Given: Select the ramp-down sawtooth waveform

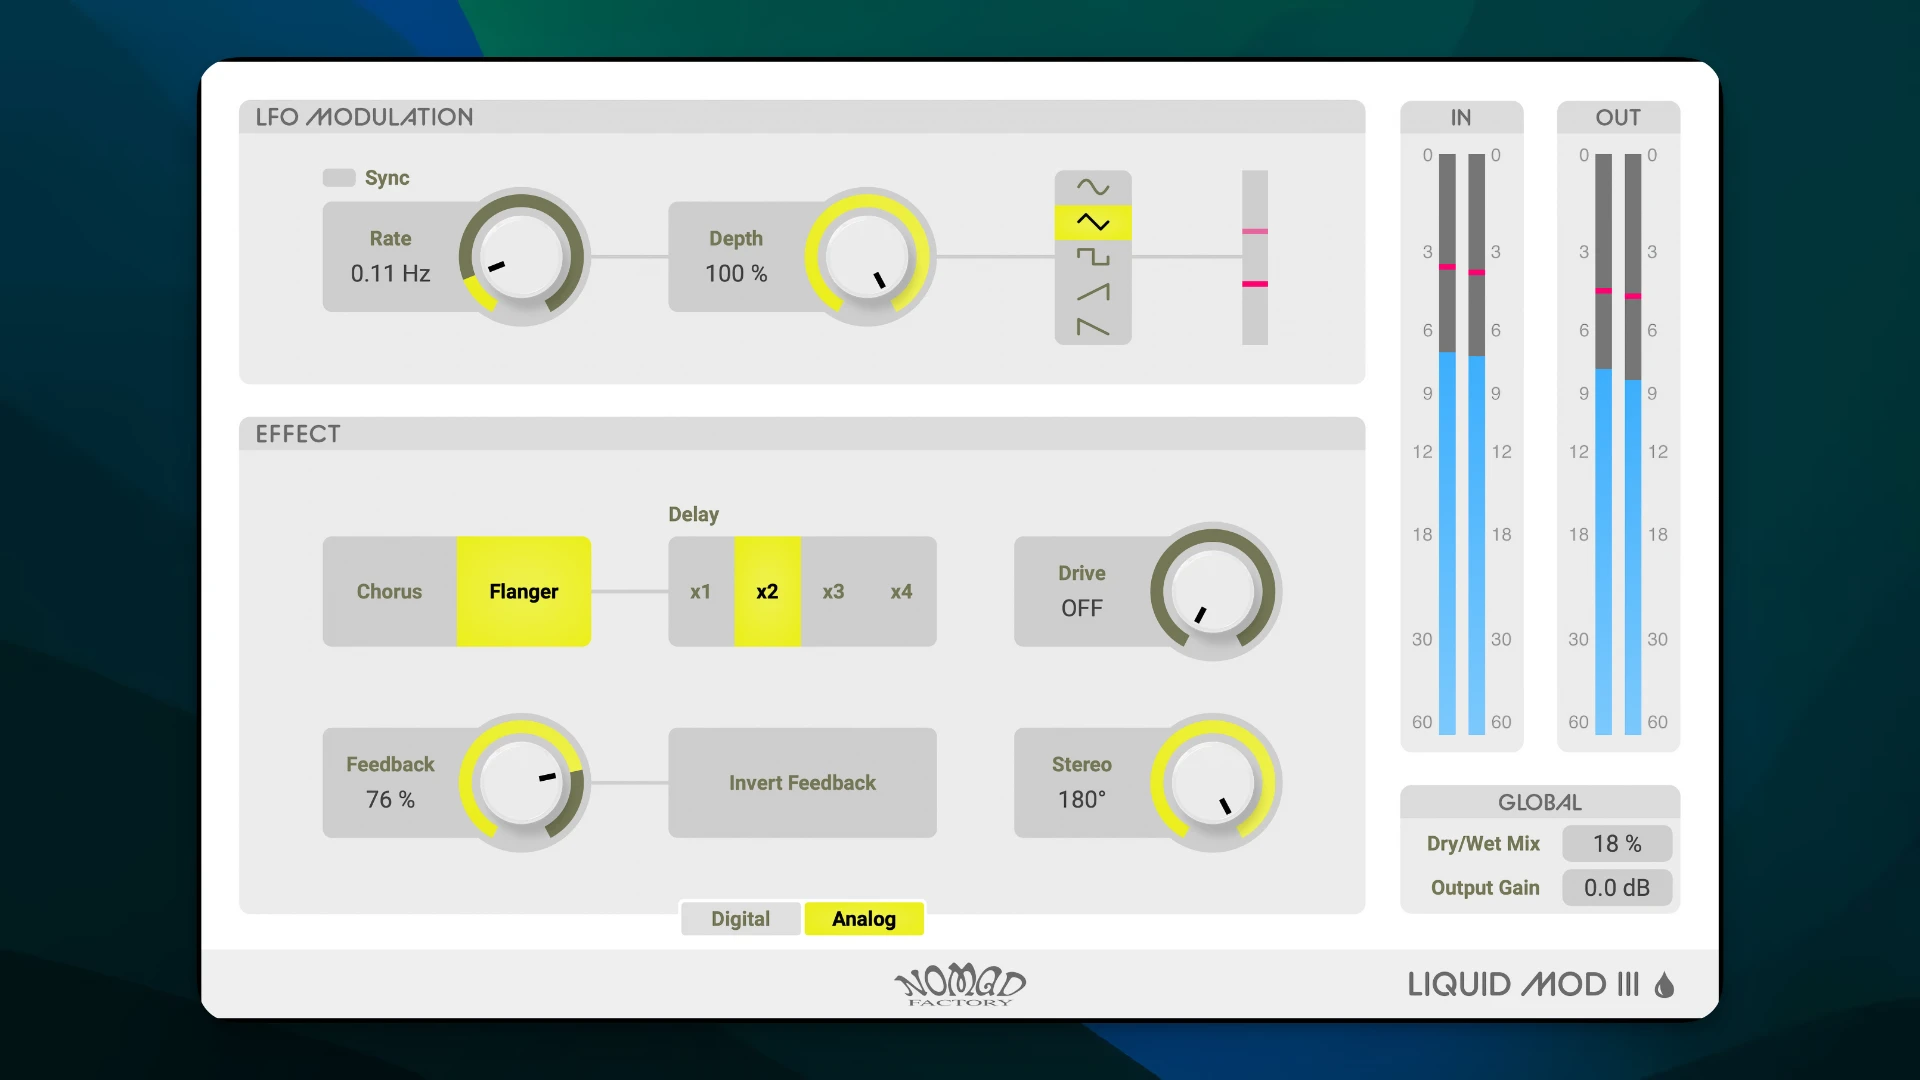Looking at the screenshot, I should [x=1093, y=327].
